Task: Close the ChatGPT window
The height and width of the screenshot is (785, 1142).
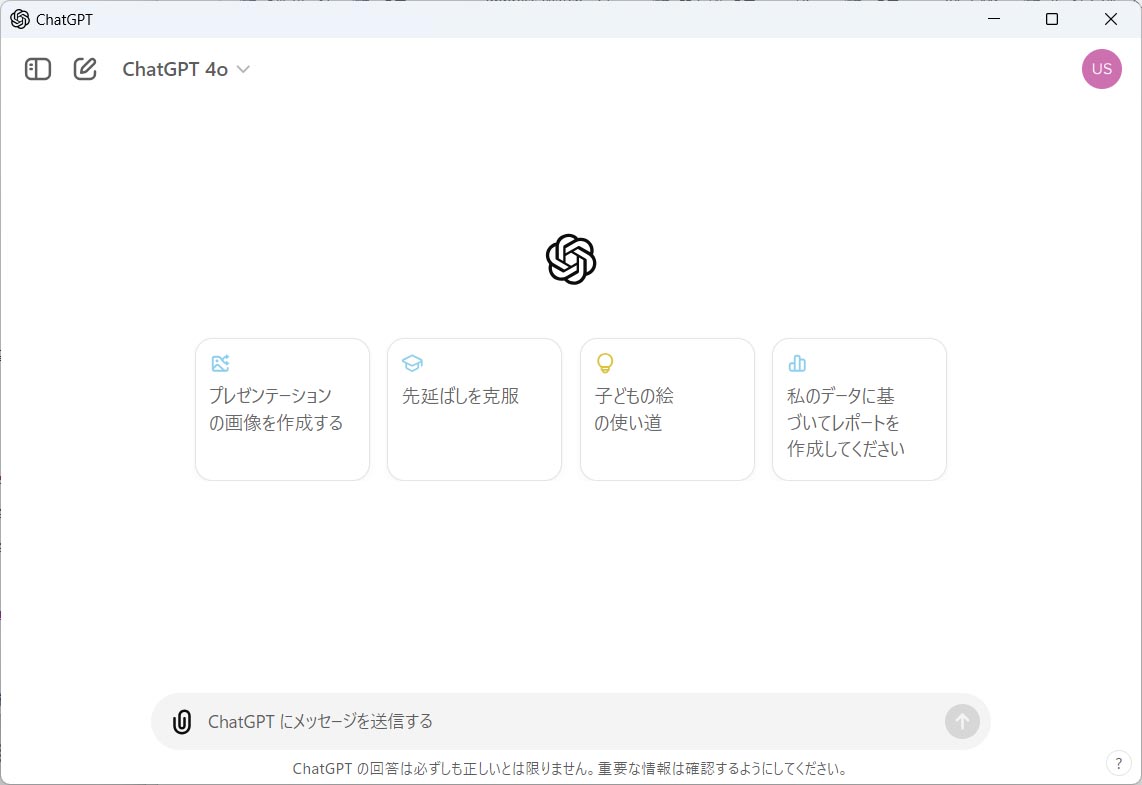Action: click(x=1111, y=19)
